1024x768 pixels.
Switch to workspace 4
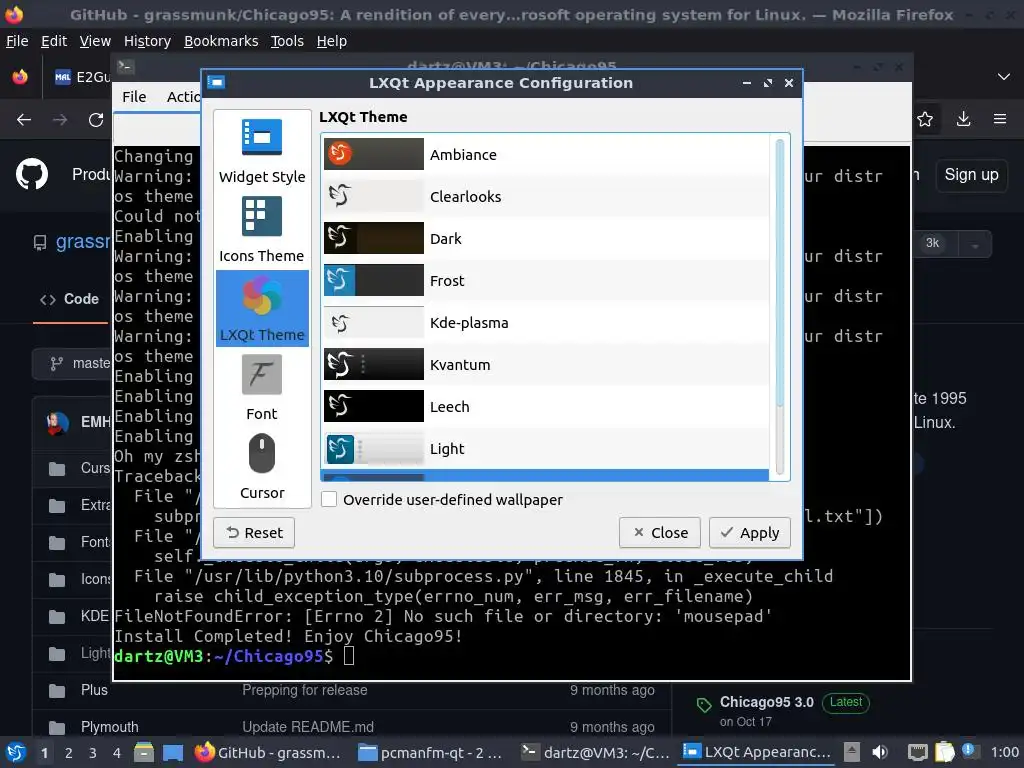(117, 753)
